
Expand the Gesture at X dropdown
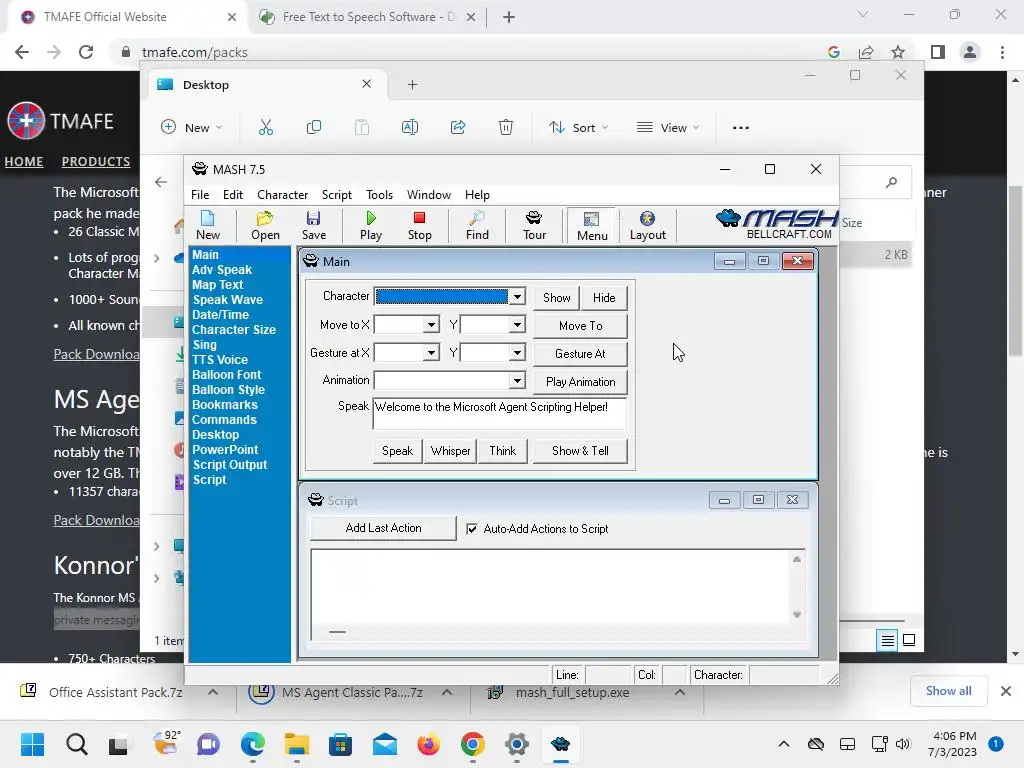coord(431,353)
